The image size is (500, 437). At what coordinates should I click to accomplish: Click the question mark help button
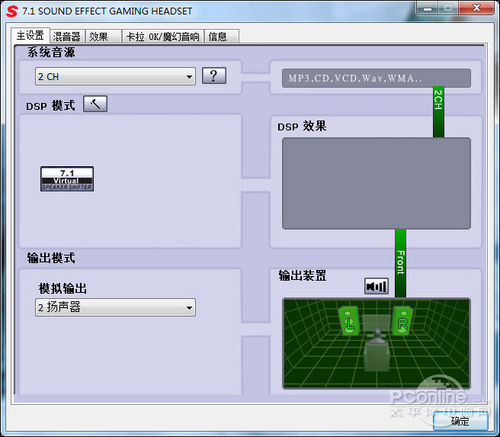coord(214,76)
